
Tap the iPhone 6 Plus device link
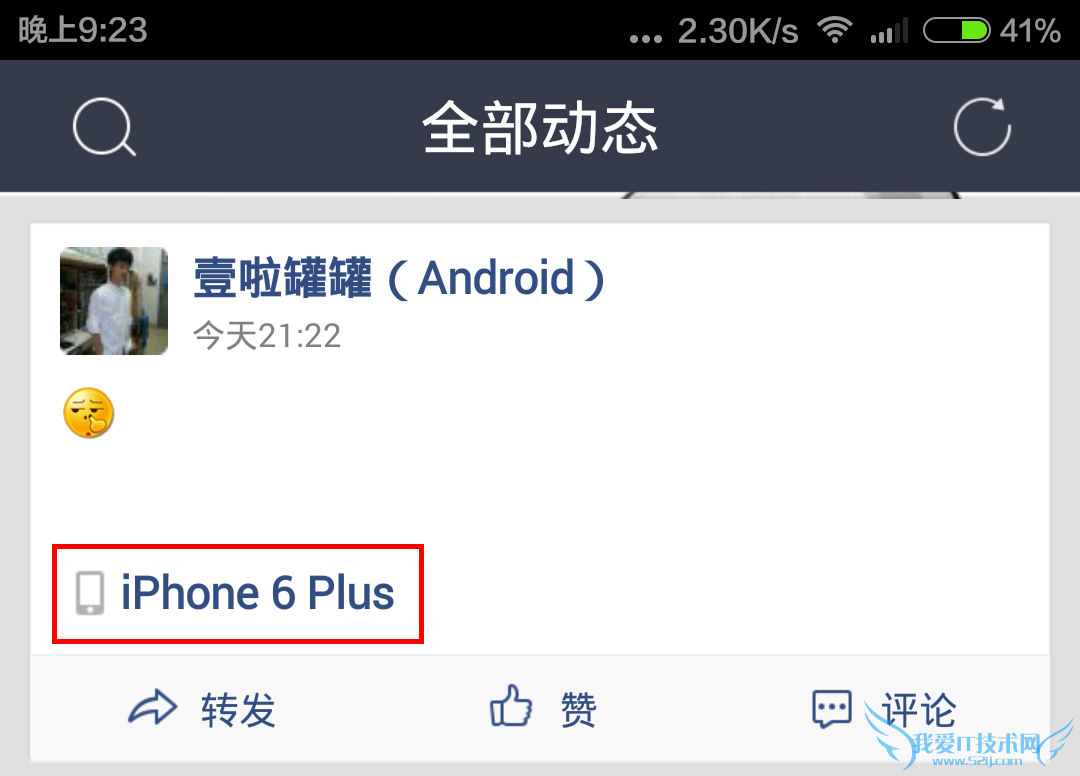point(258,593)
